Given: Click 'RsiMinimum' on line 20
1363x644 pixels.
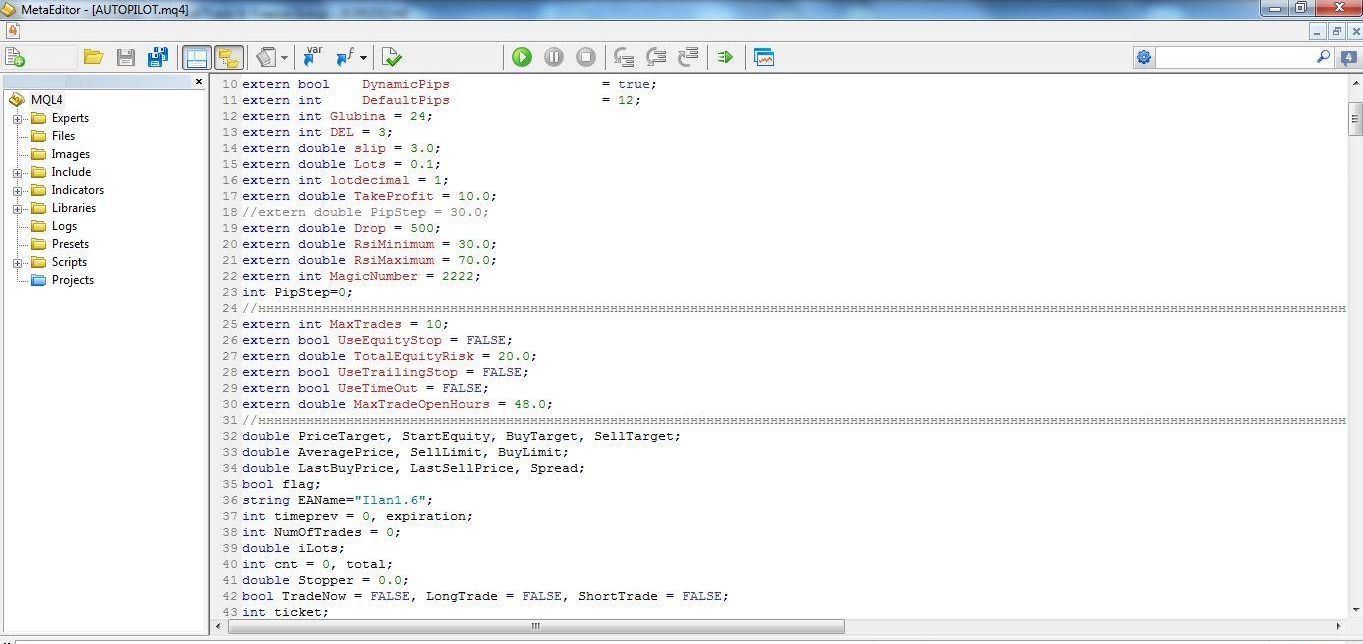Looking at the screenshot, I should coord(393,244).
